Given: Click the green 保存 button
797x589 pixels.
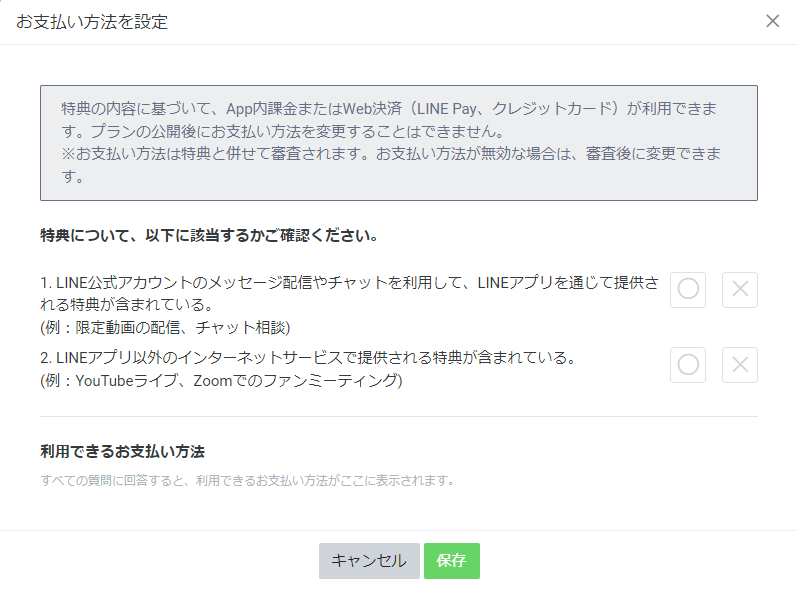Looking at the screenshot, I should point(451,561).
